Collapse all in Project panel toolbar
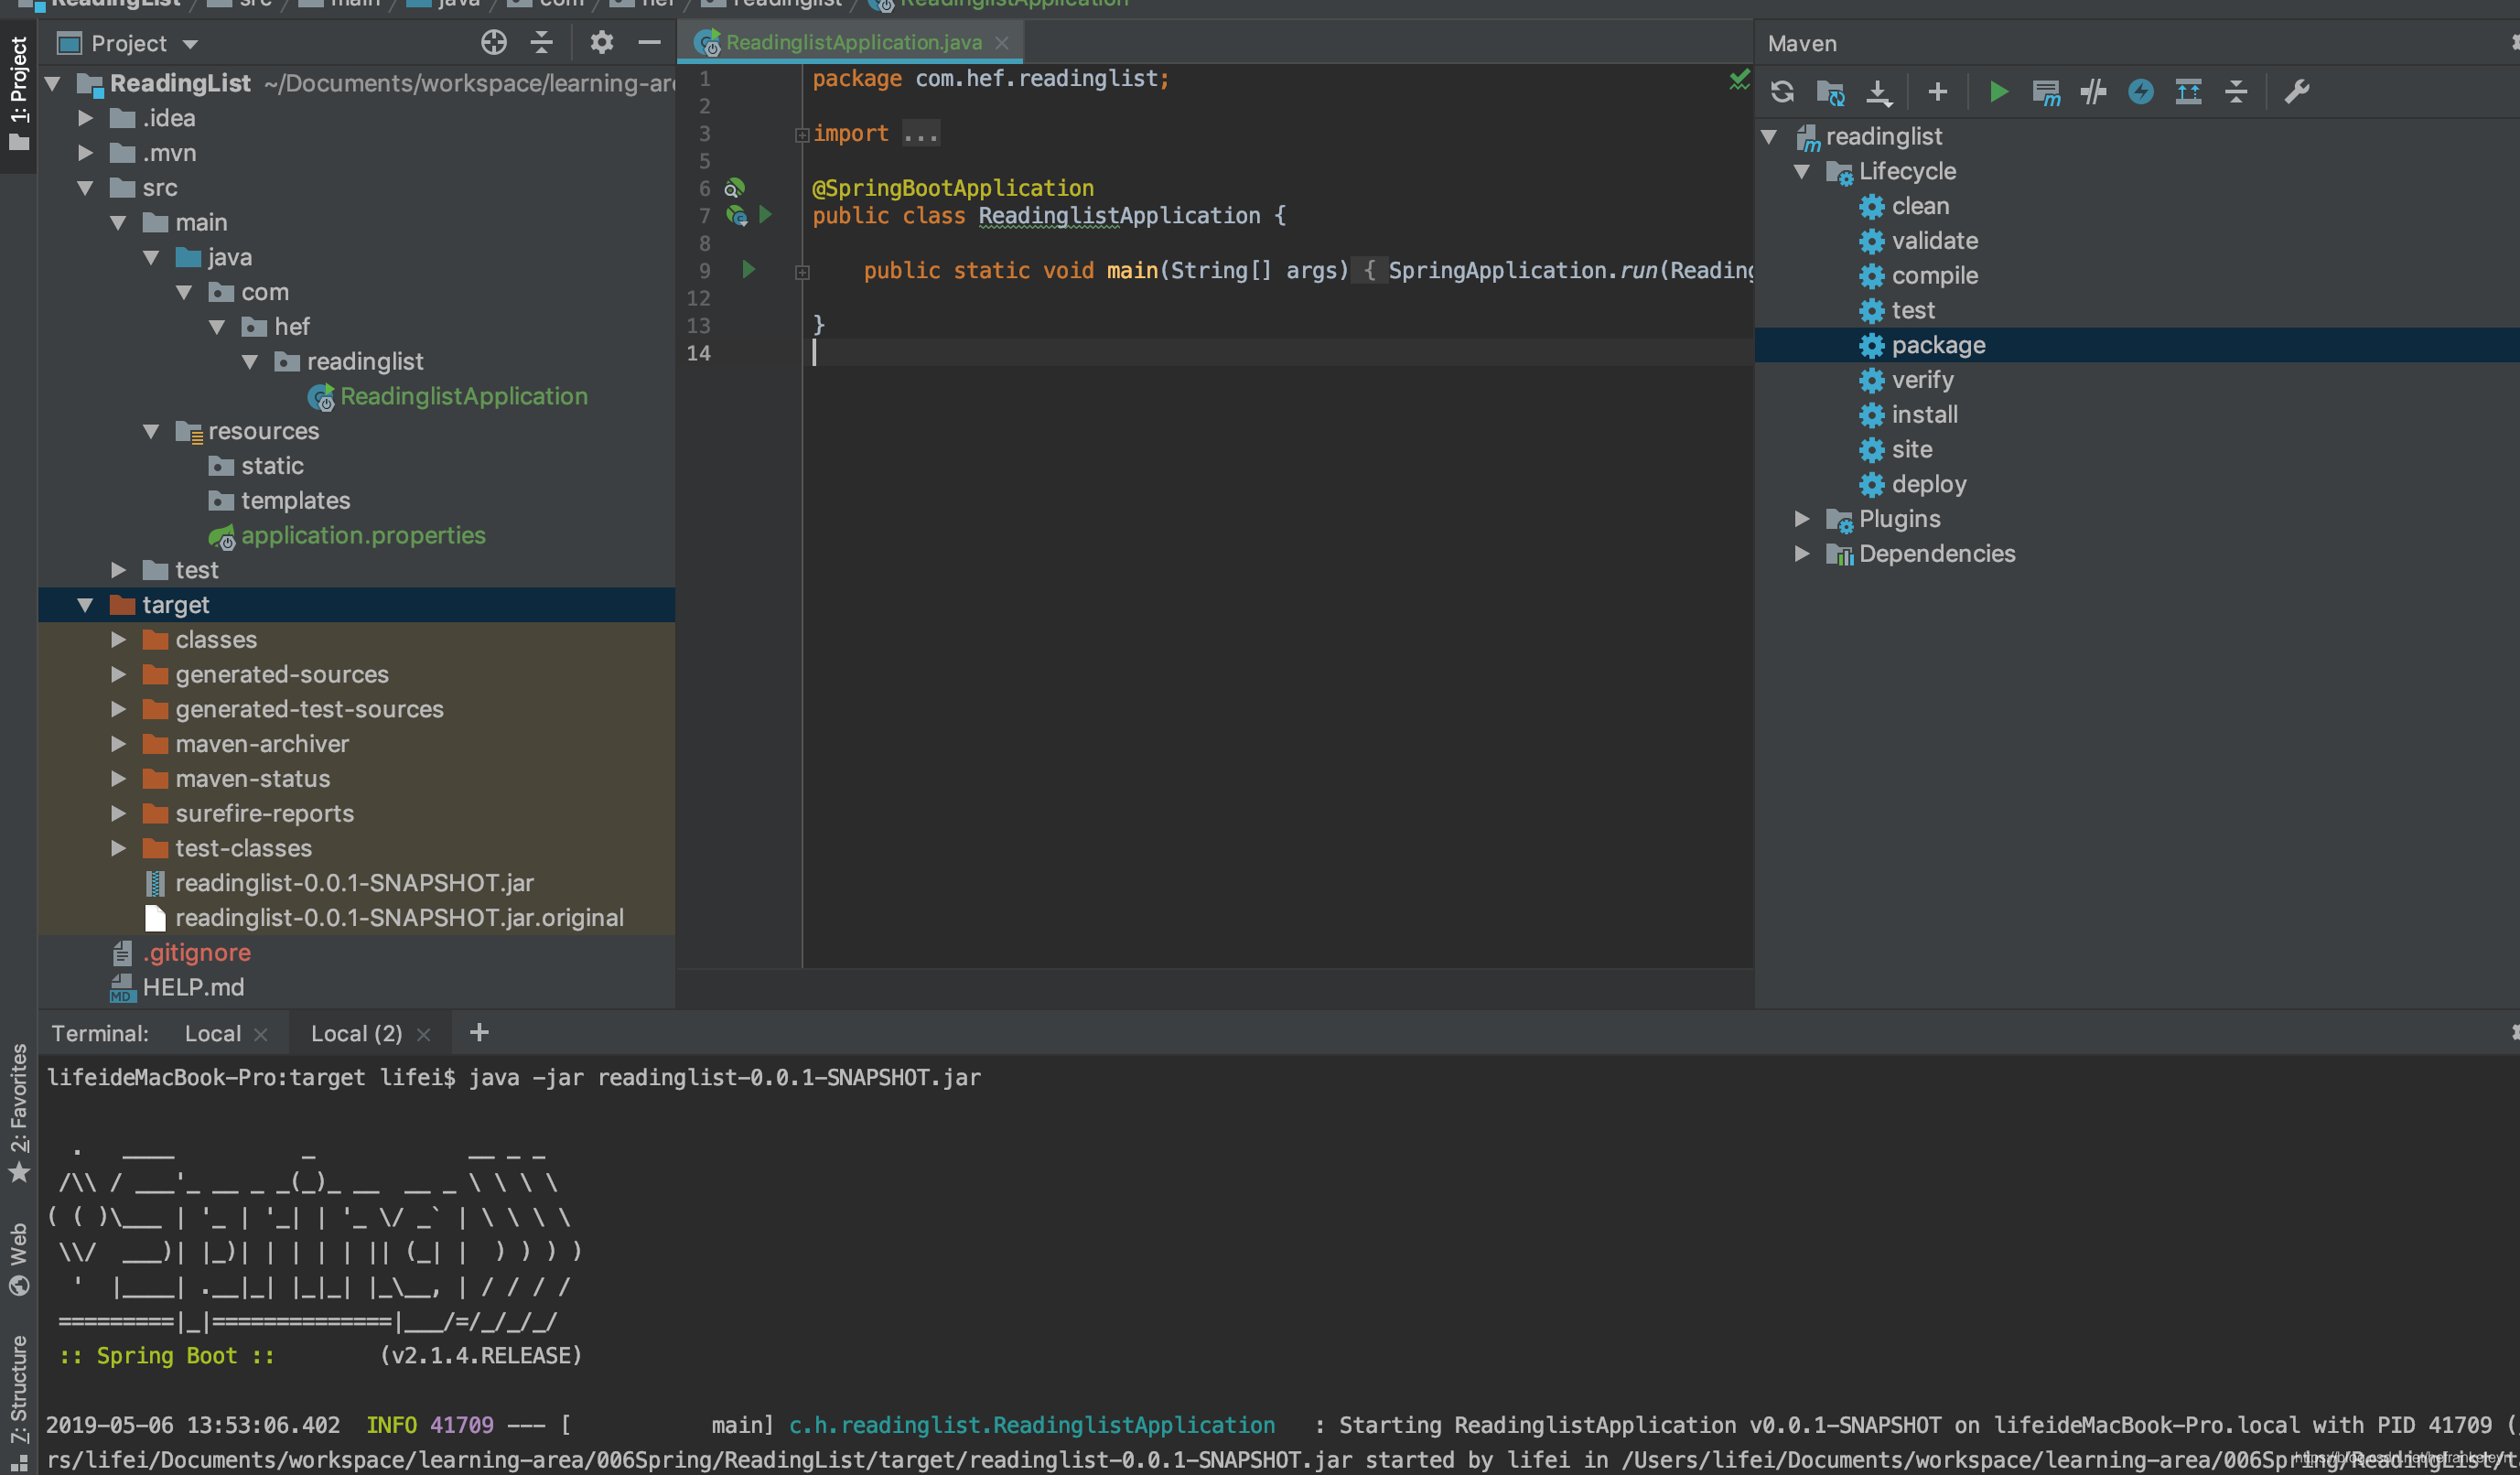Image resolution: width=2520 pixels, height=1475 pixels. point(541,42)
